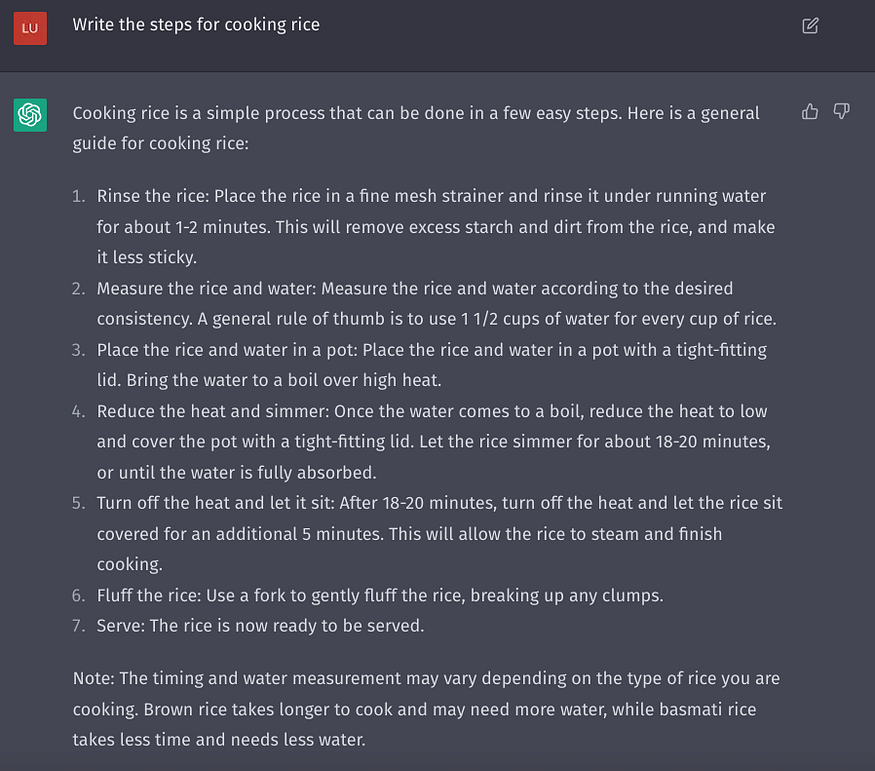Click the "Turn off the heat and let it sit" step
The height and width of the screenshot is (771, 875).
coord(215,503)
